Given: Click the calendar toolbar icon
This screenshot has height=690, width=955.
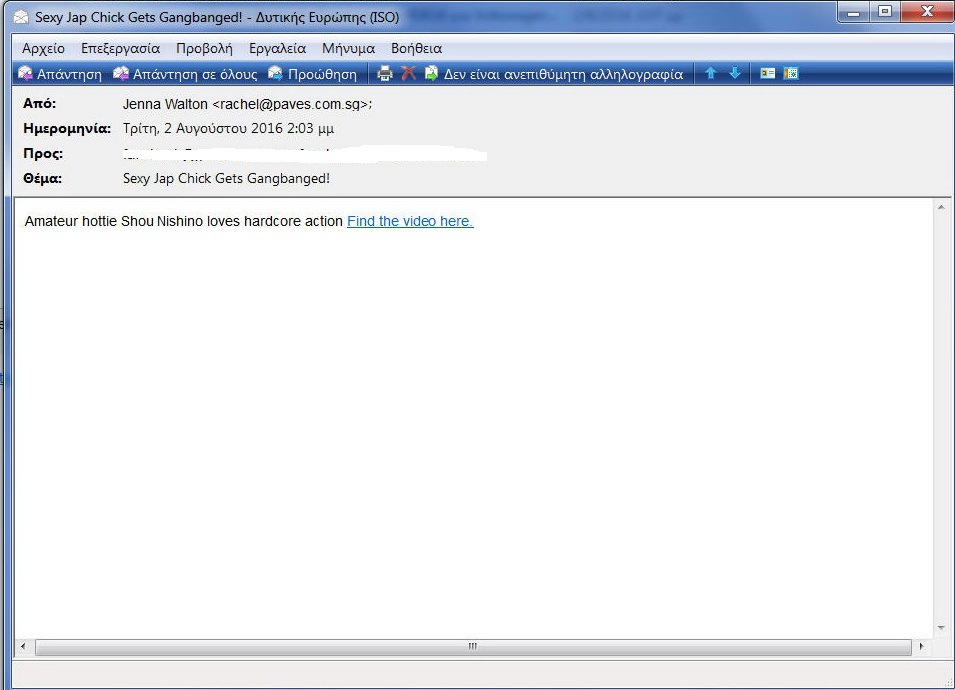Looking at the screenshot, I should tap(791, 73).
